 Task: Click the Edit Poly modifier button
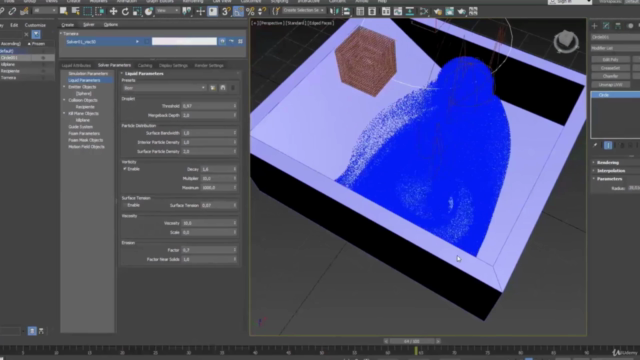pyautogui.click(x=610, y=60)
